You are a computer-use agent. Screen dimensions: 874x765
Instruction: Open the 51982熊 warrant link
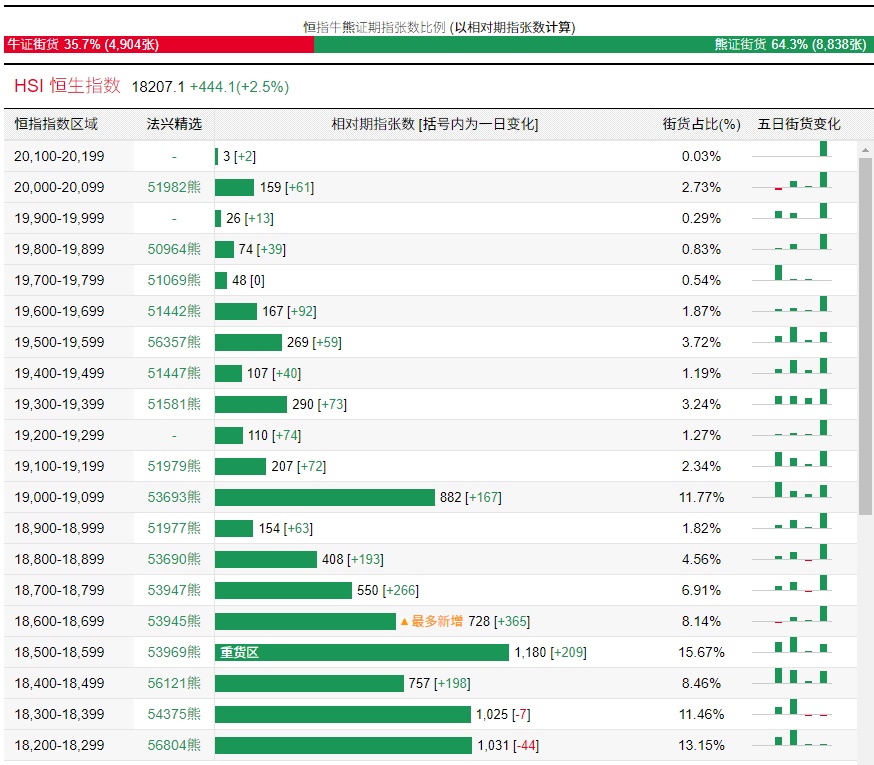pyautogui.click(x=174, y=187)
